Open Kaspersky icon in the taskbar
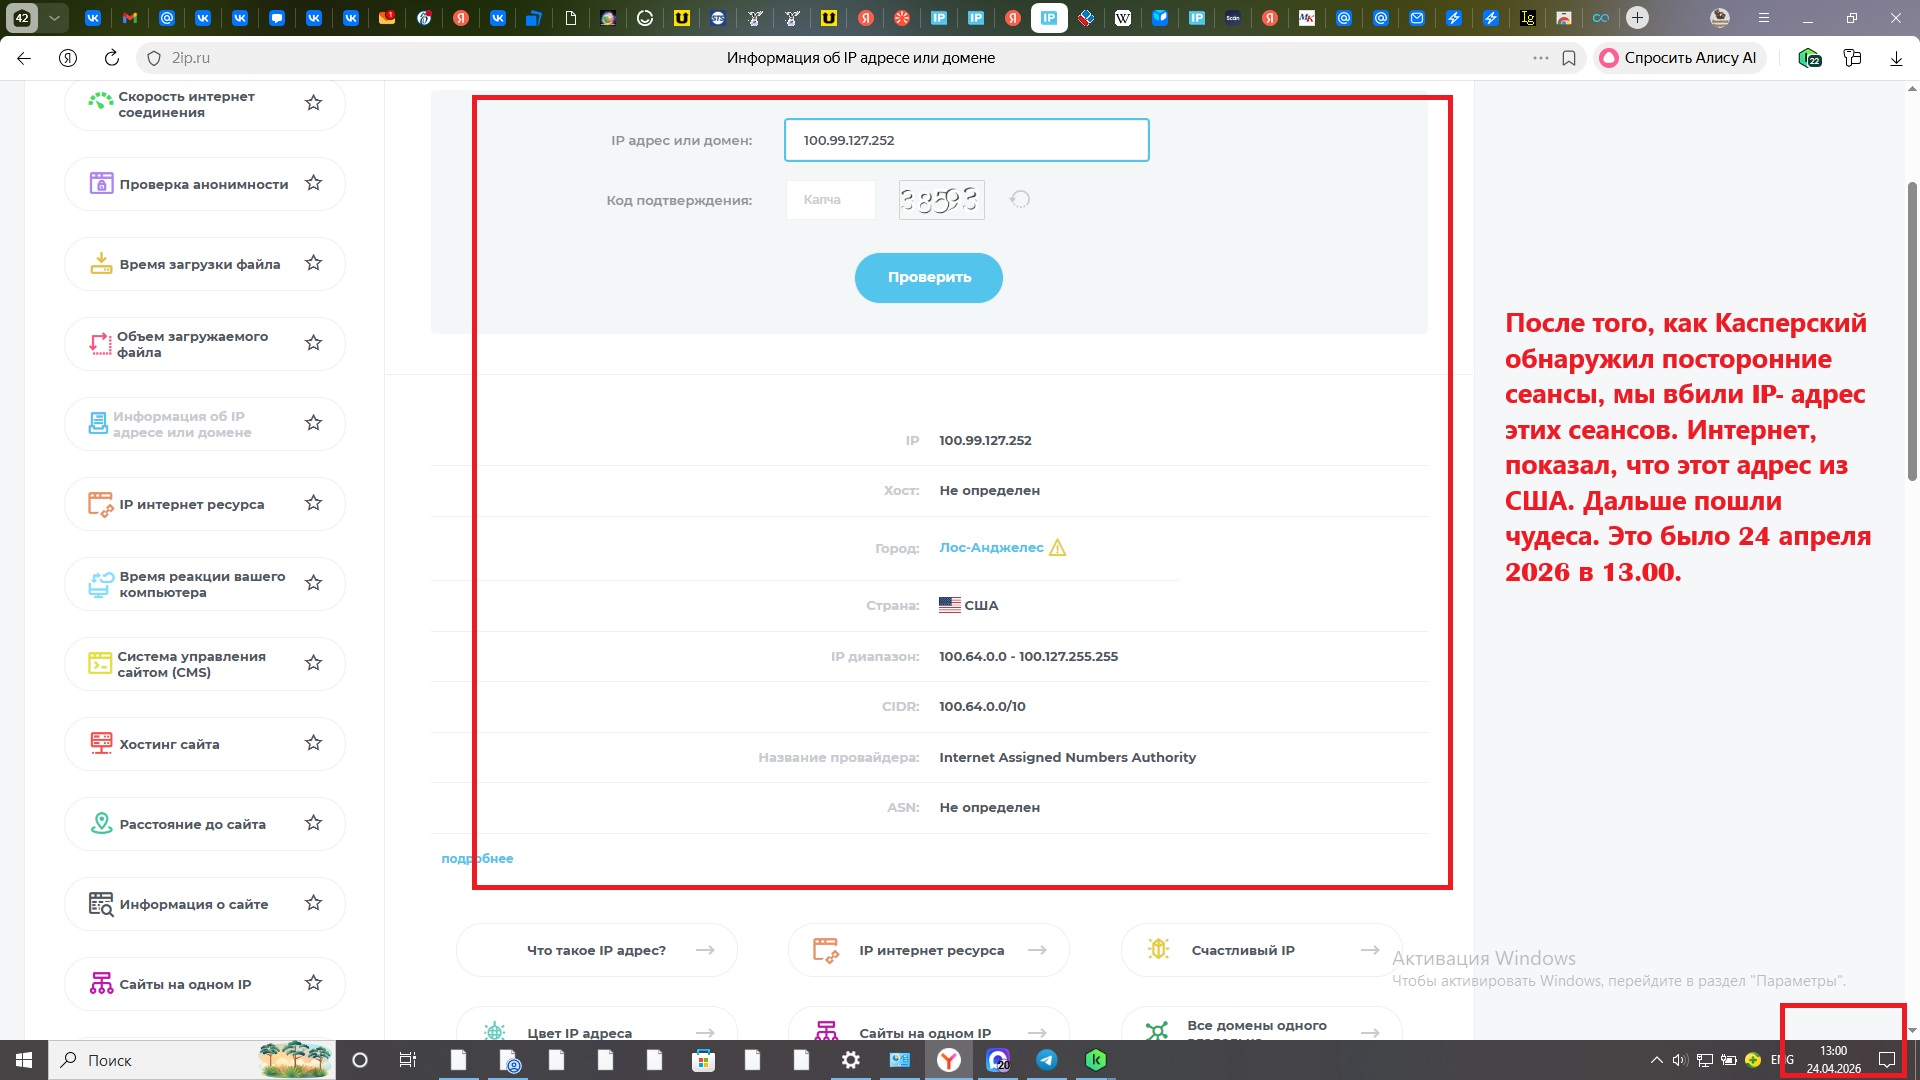The width and height of the screenshot is (1920, 1080). (x=1096, y=1060)
